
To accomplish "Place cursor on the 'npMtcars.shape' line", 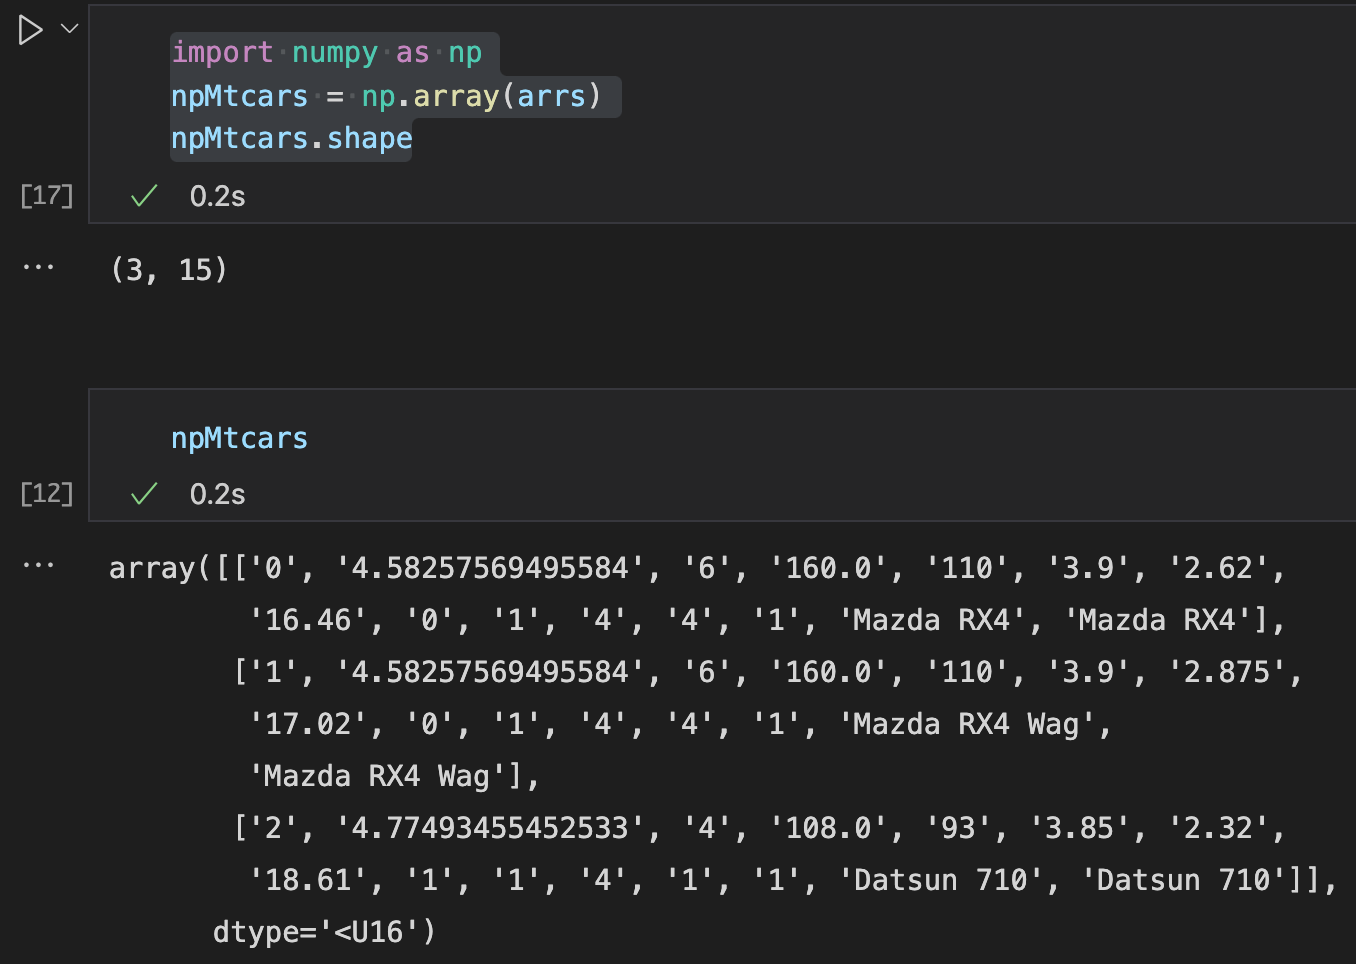I will pos(291,139).
